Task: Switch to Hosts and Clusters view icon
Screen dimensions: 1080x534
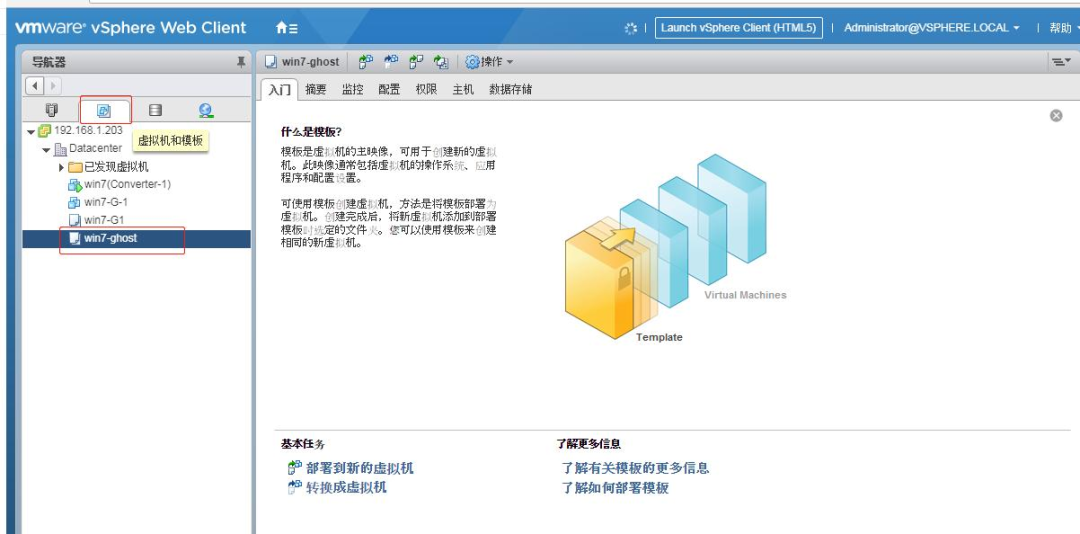Action: point(52,110)
